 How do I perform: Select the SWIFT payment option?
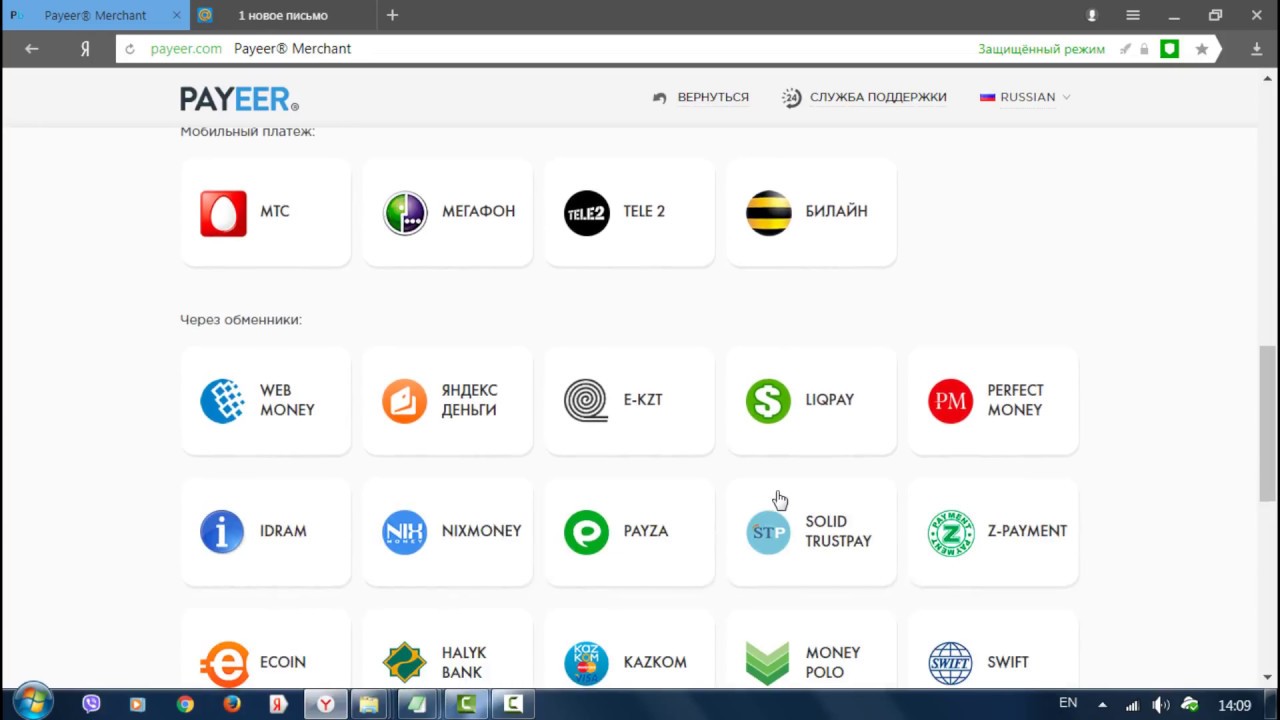tap(993, 649)
